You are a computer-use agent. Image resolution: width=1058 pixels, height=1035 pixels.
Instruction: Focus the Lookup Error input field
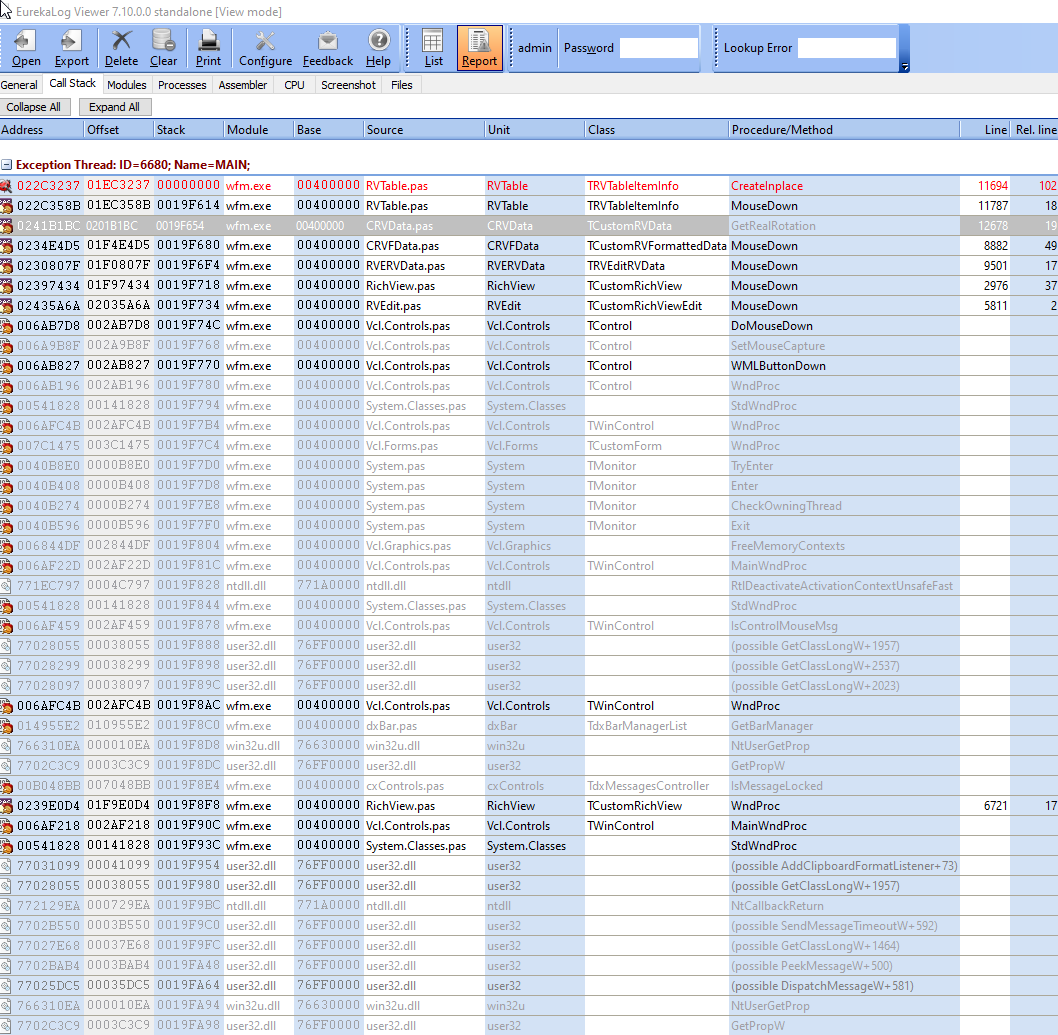[847, 48]
